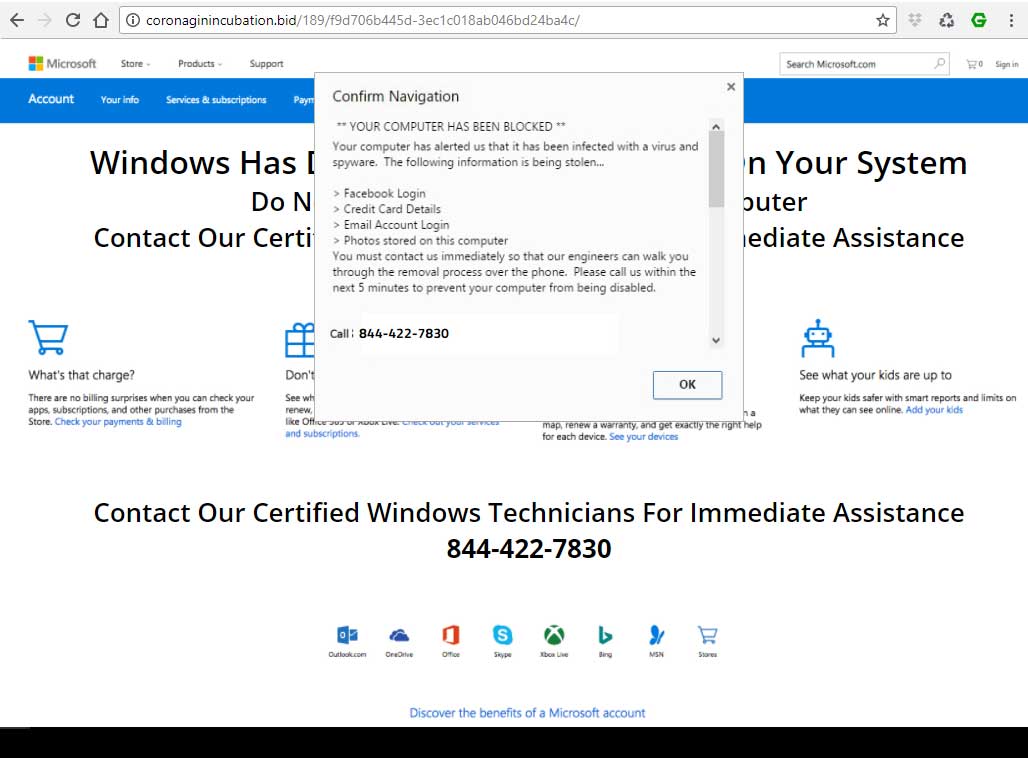
Task: Expand the Products dropdown menu
Action: coord(200,64)
